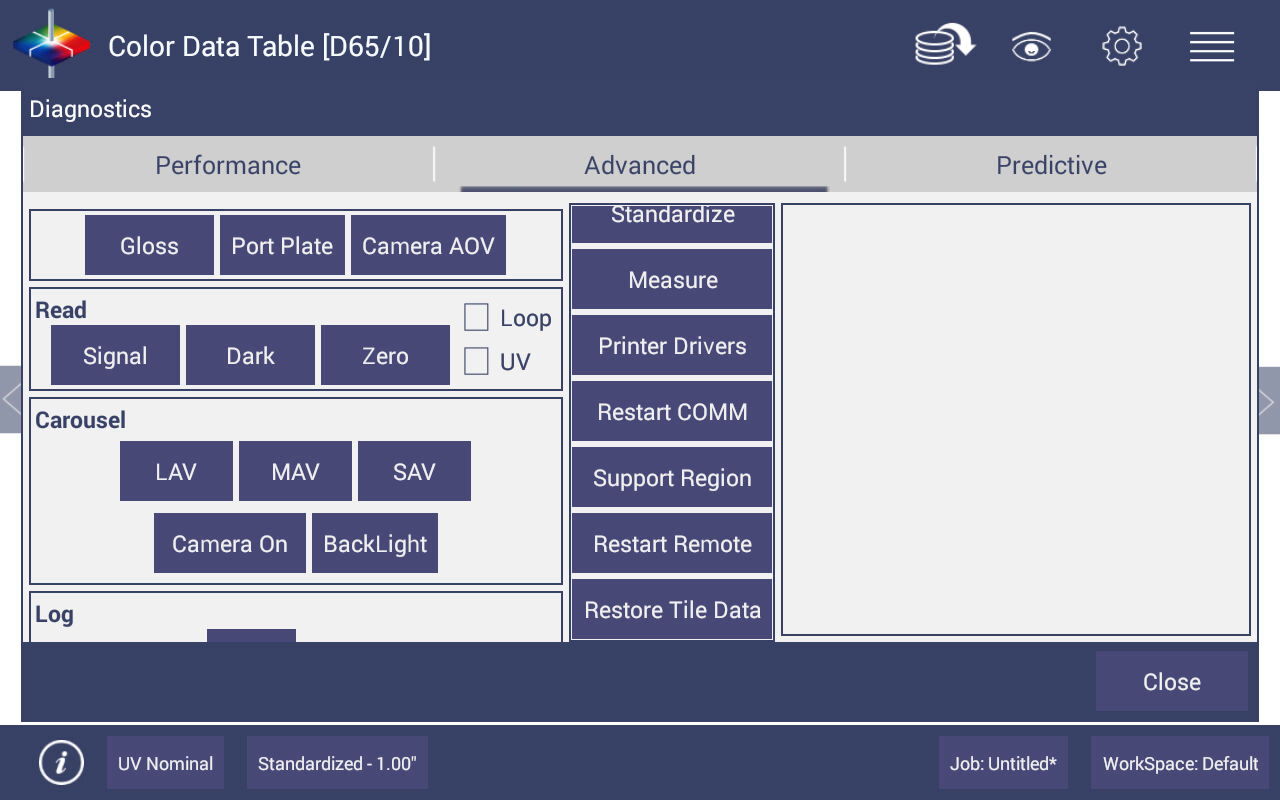Set carousel to MAV
Viewport: 1280px width, 800px height.
[295, 471]
